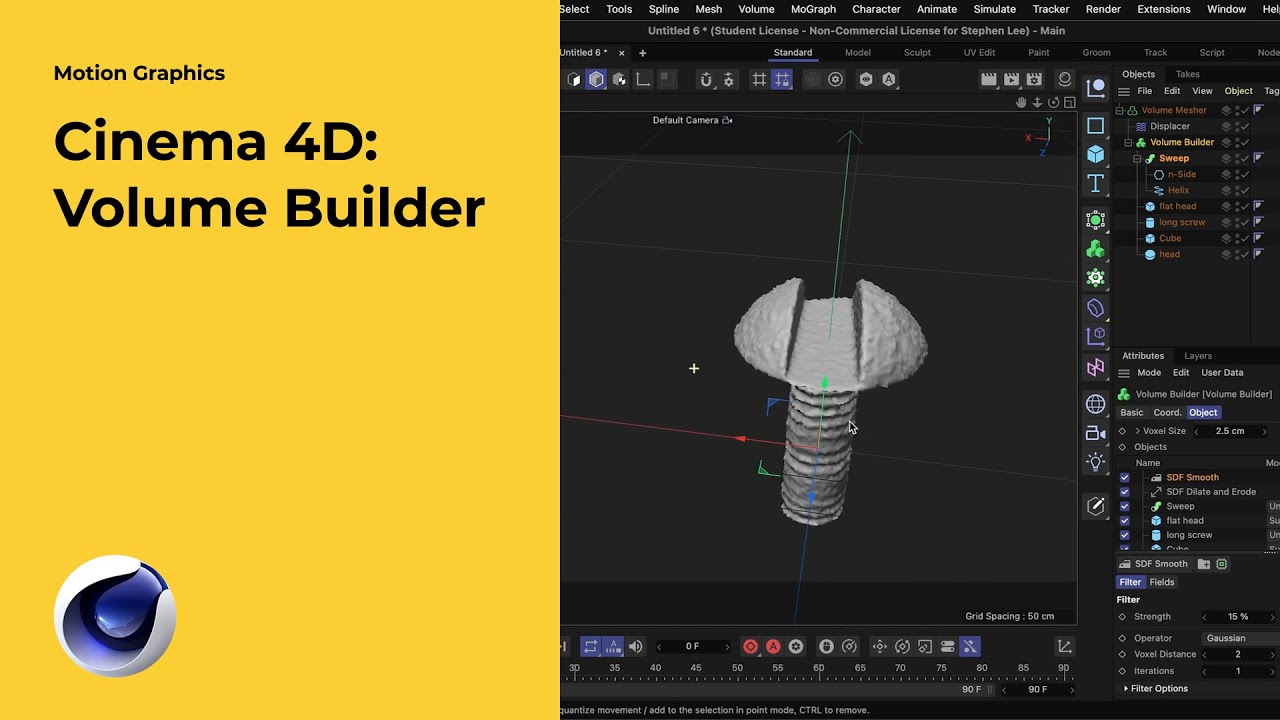The height and width of the screenshot is (720, 1280).
Task: Increase the Strength value arrow
Action: click(1272, 617)
